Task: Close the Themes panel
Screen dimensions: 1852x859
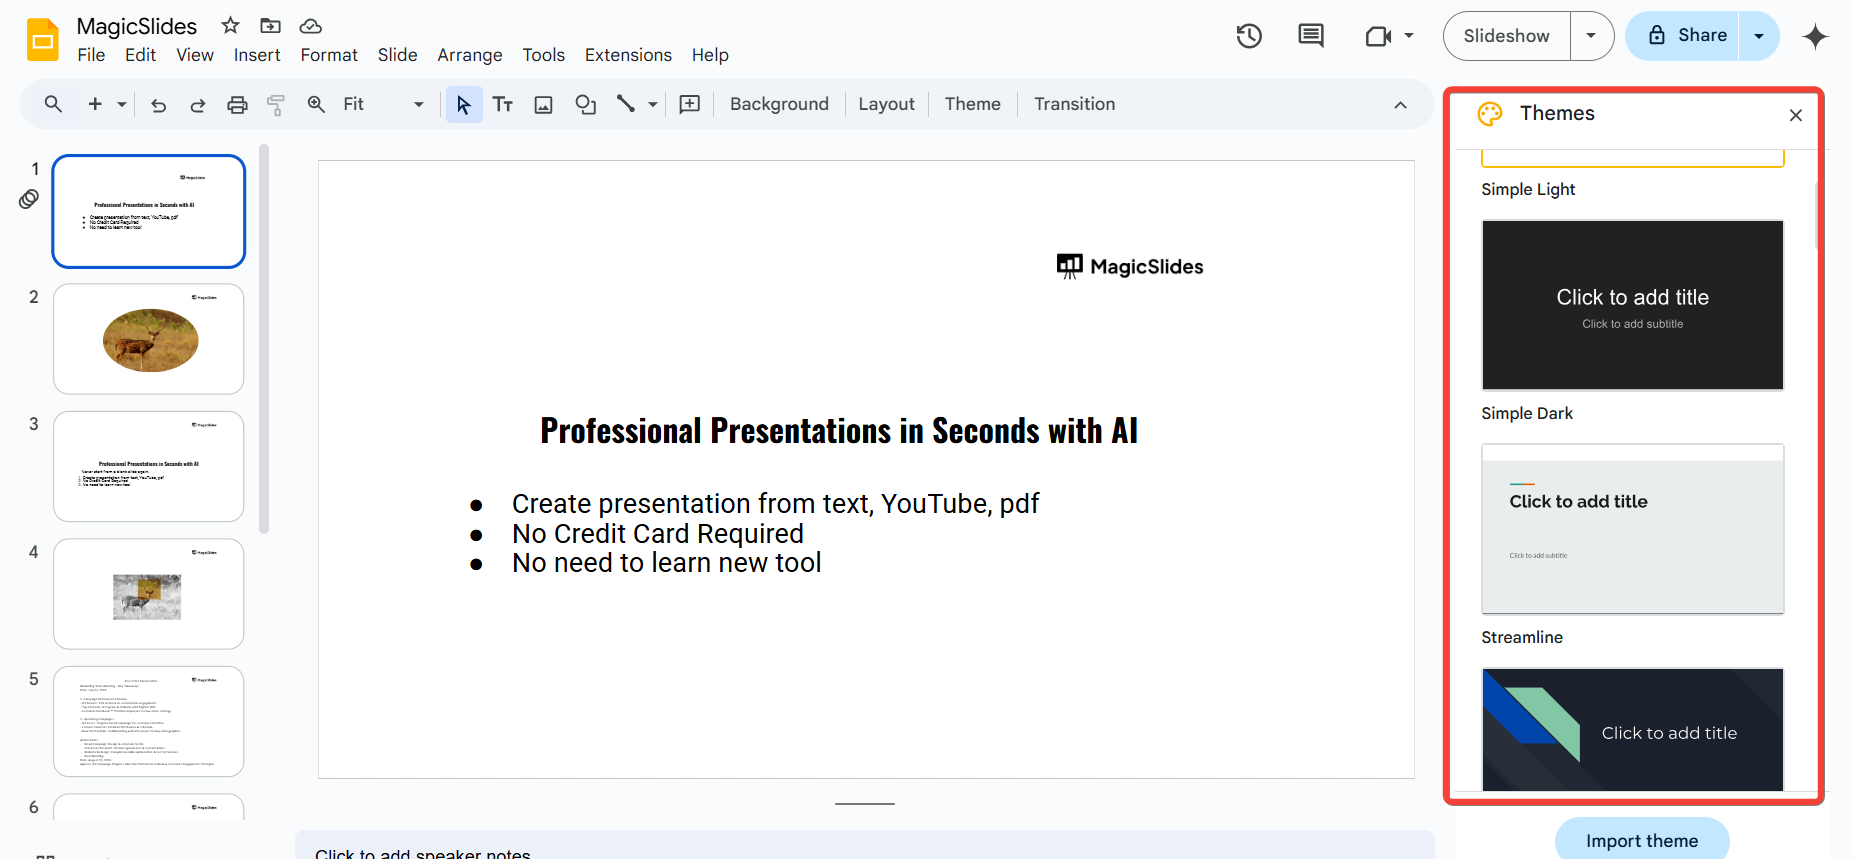Action: 1796,115
